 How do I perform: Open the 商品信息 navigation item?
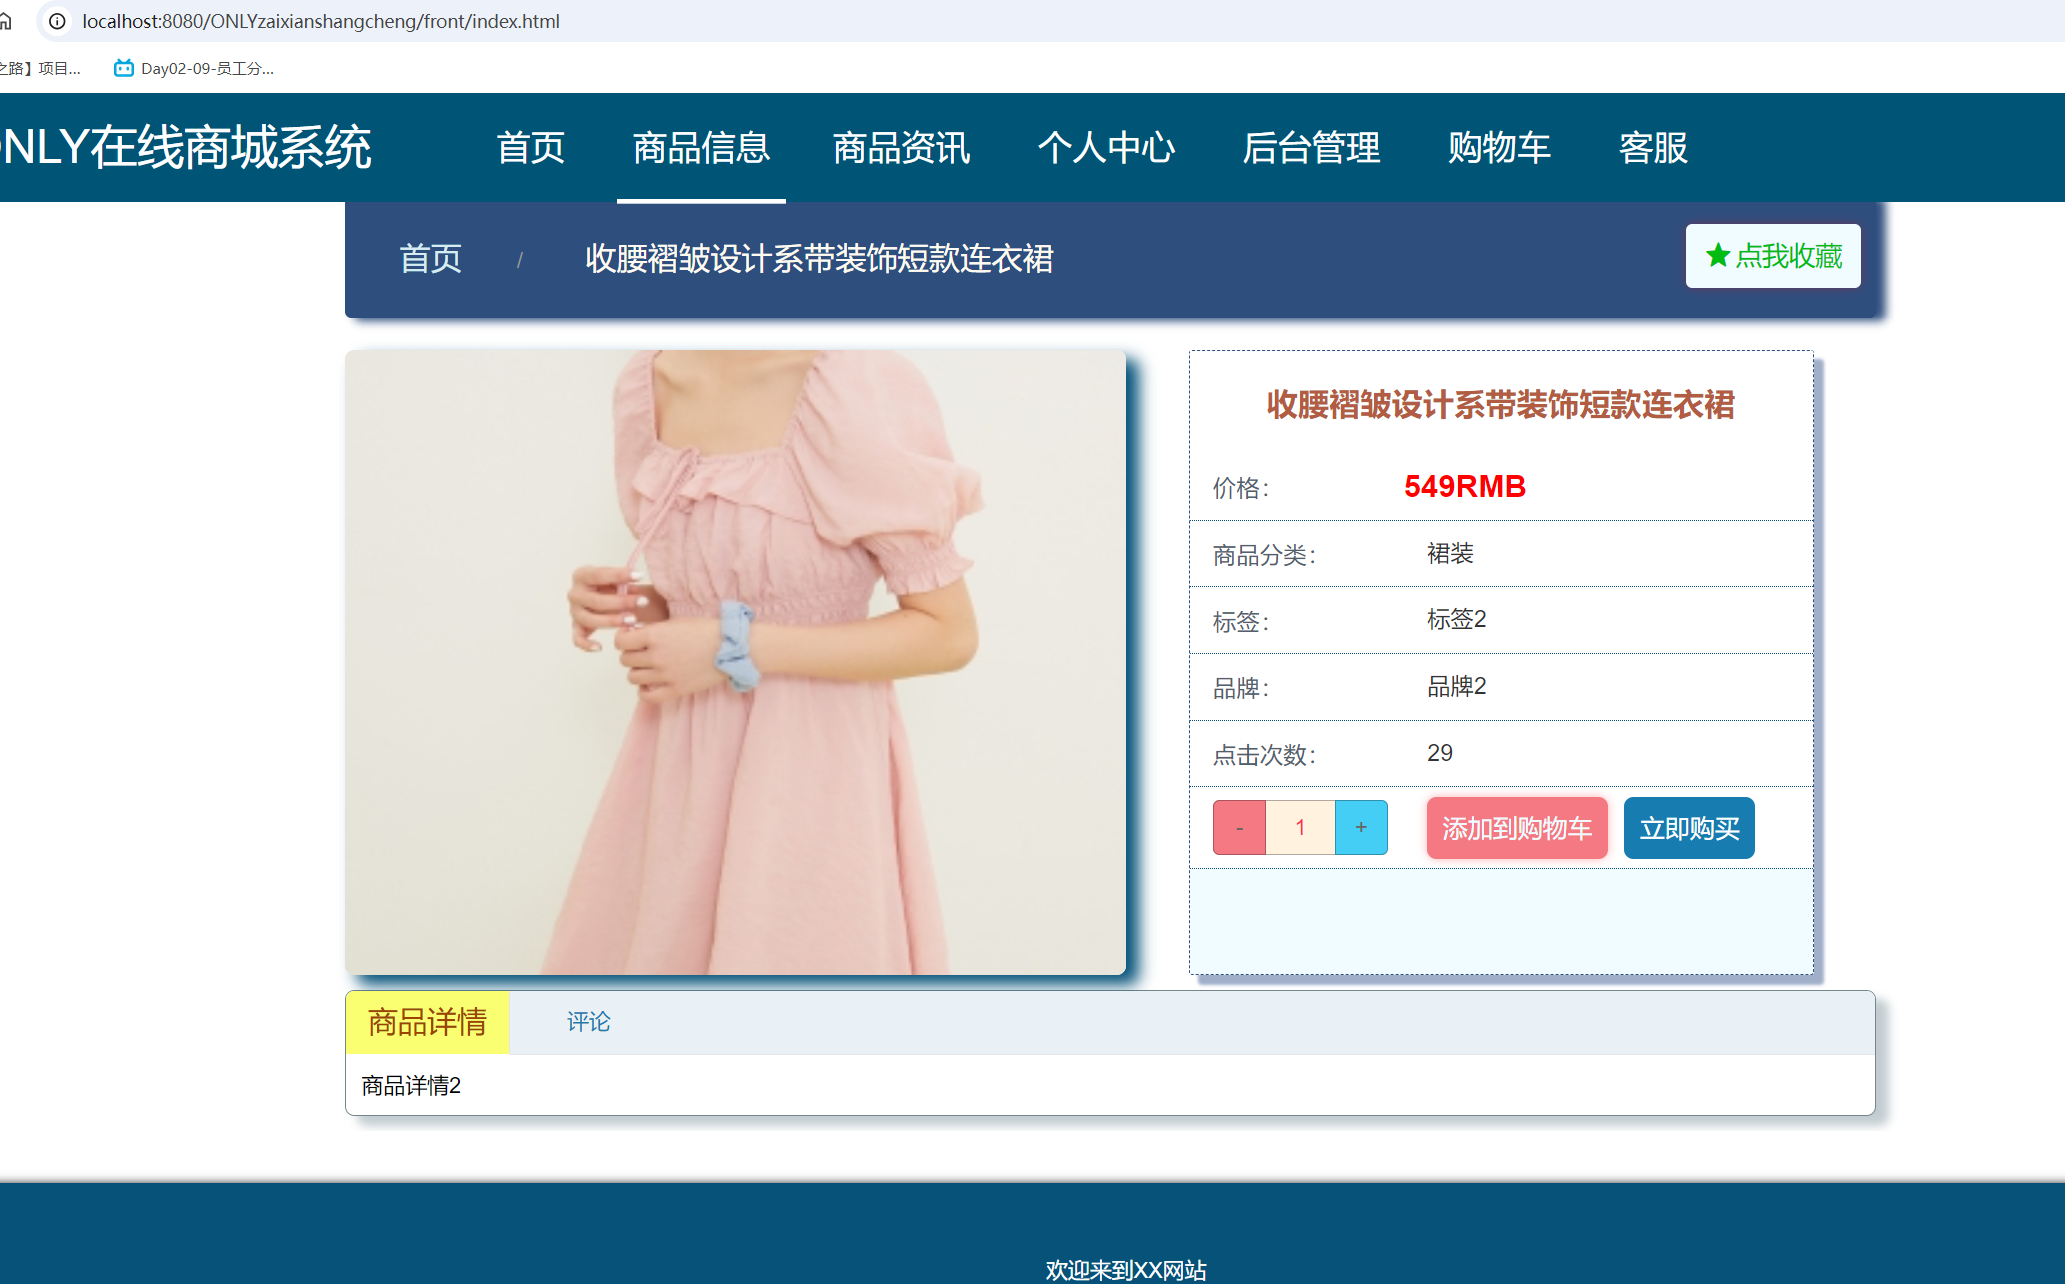pos(700,148)
